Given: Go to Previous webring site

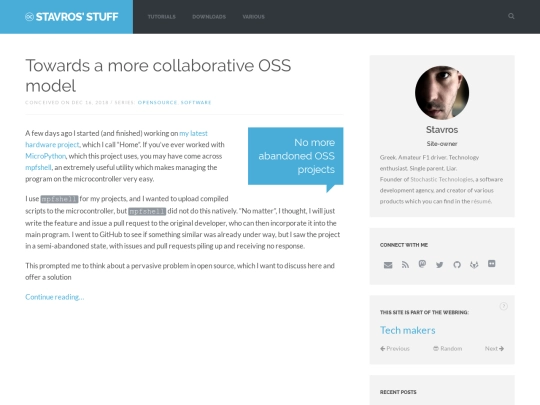Looking at the screenshot, I should (x=395, y=349).
